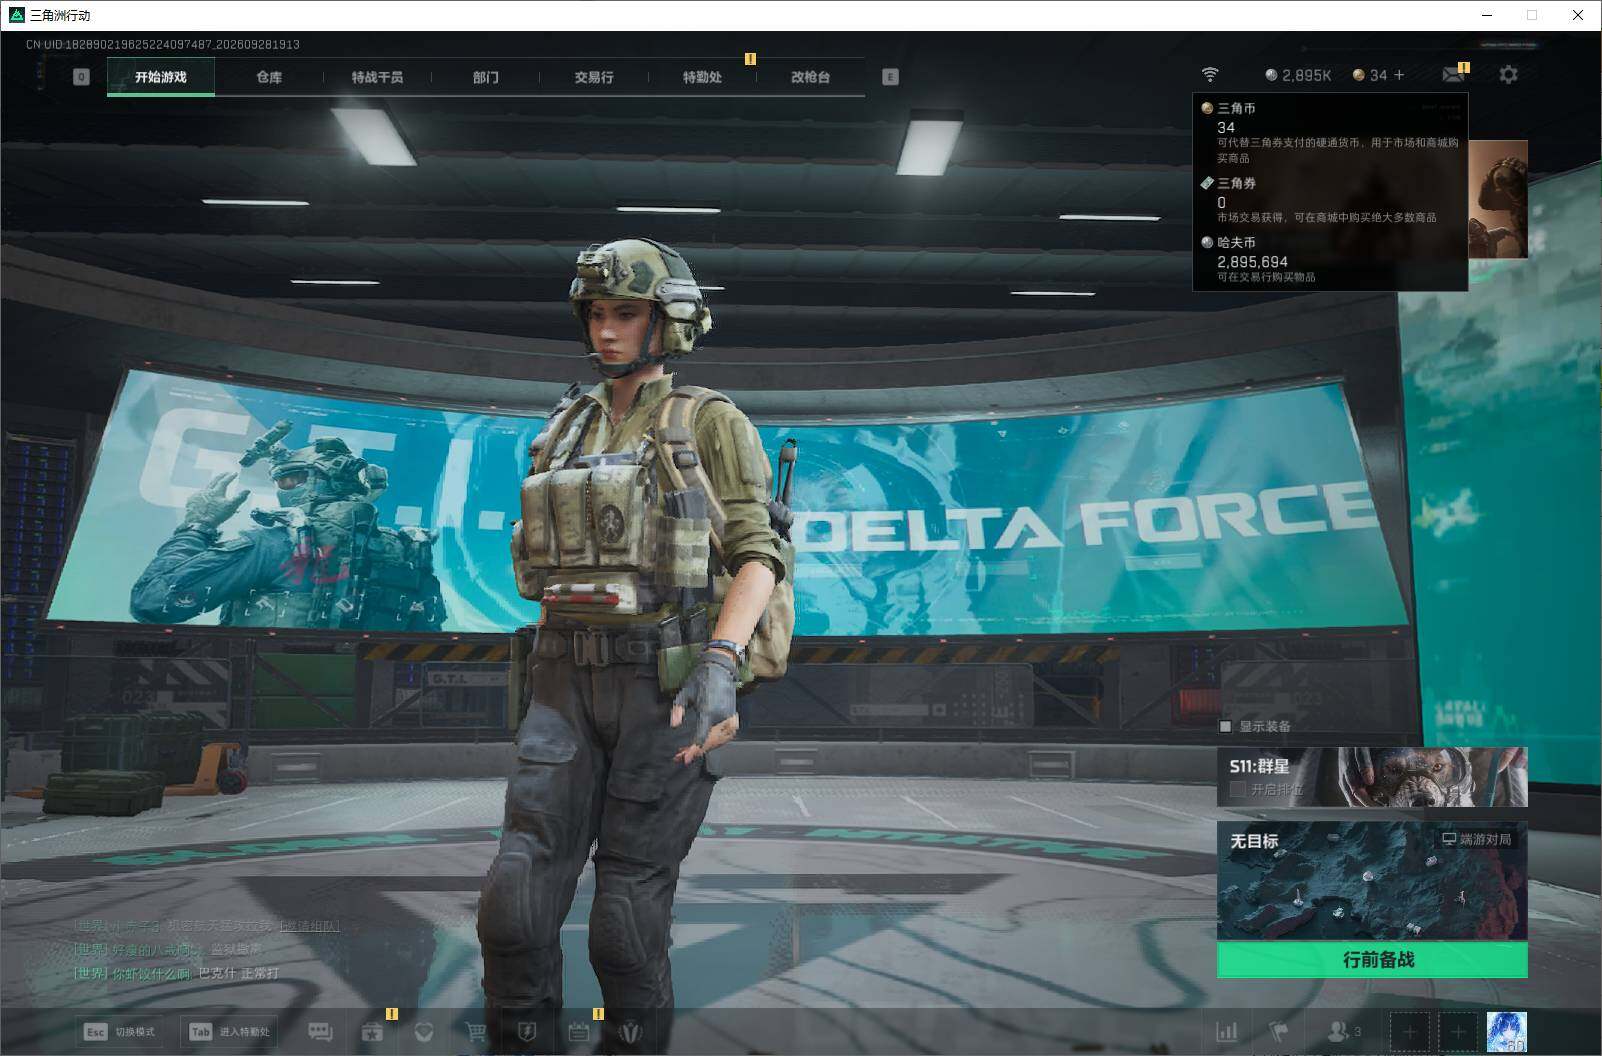Click first empty teammate invite slot
The height and width of the screenshot is (1056, 1602).
pyautogui.click(x=1410, y=1031)
